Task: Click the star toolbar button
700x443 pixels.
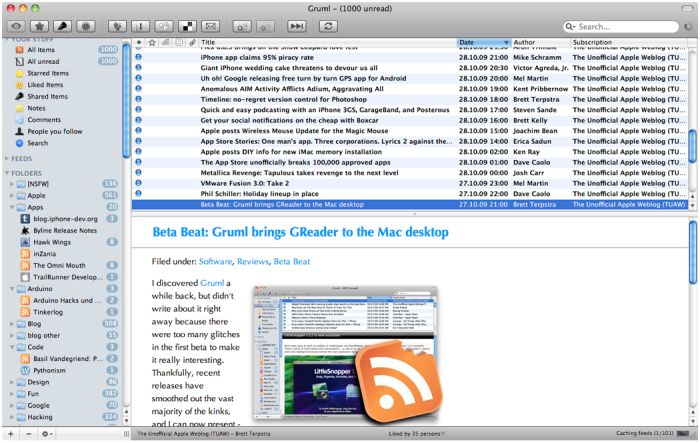Action: [40, 26]
